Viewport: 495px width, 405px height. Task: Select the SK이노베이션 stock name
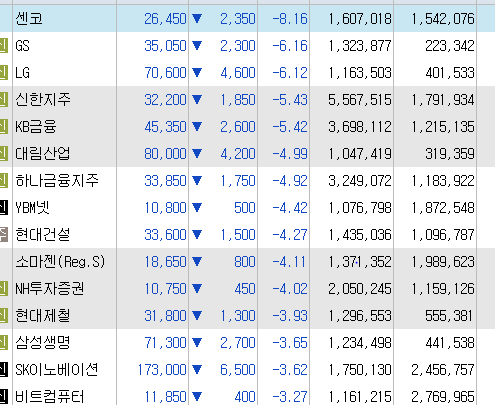click(57, 370)
